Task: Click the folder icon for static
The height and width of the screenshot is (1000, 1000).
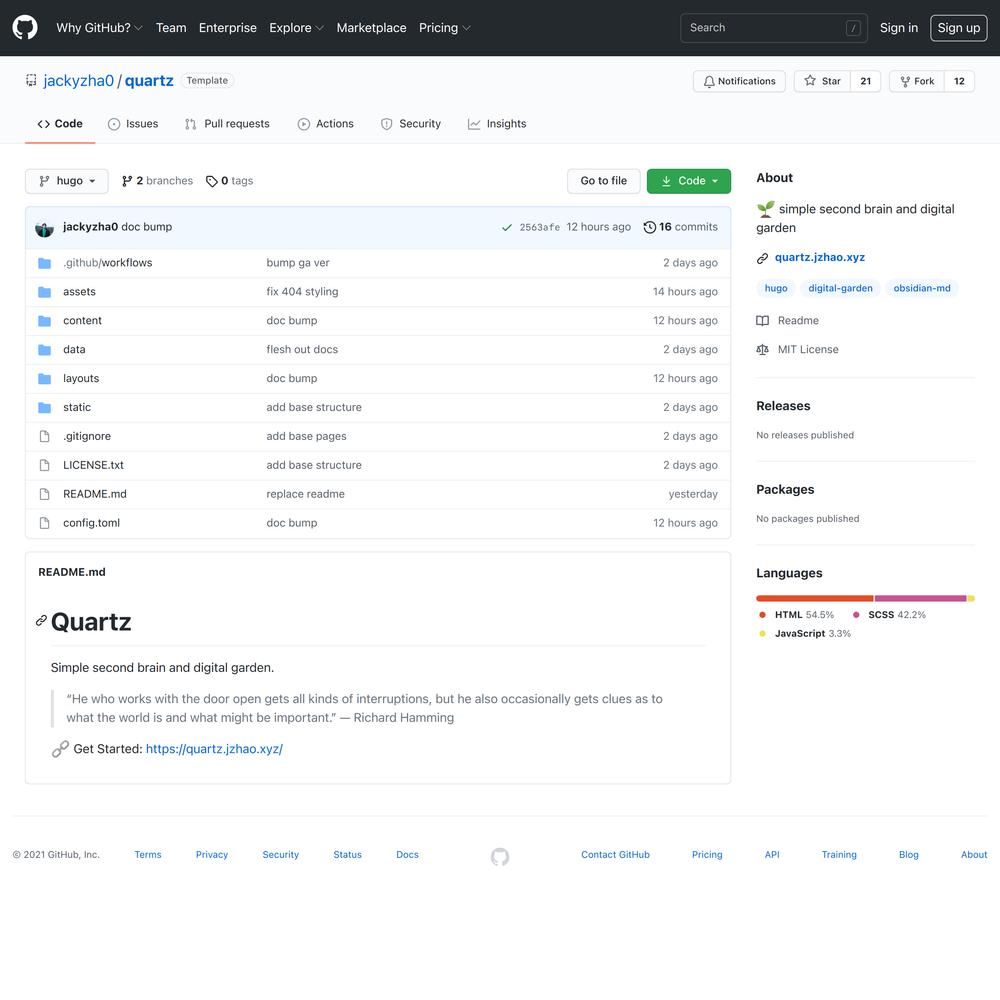Action: pos(44,407)
